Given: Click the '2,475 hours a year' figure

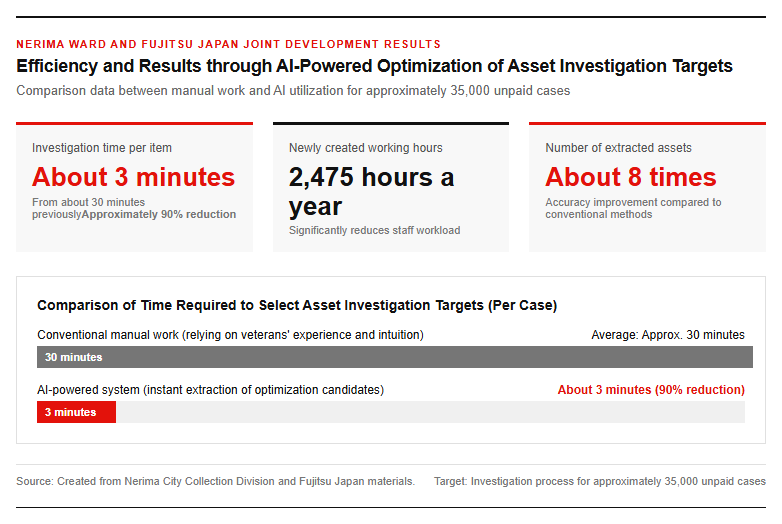Looking at the screenshot, I should pyautogui.click(x=371, y=191).
